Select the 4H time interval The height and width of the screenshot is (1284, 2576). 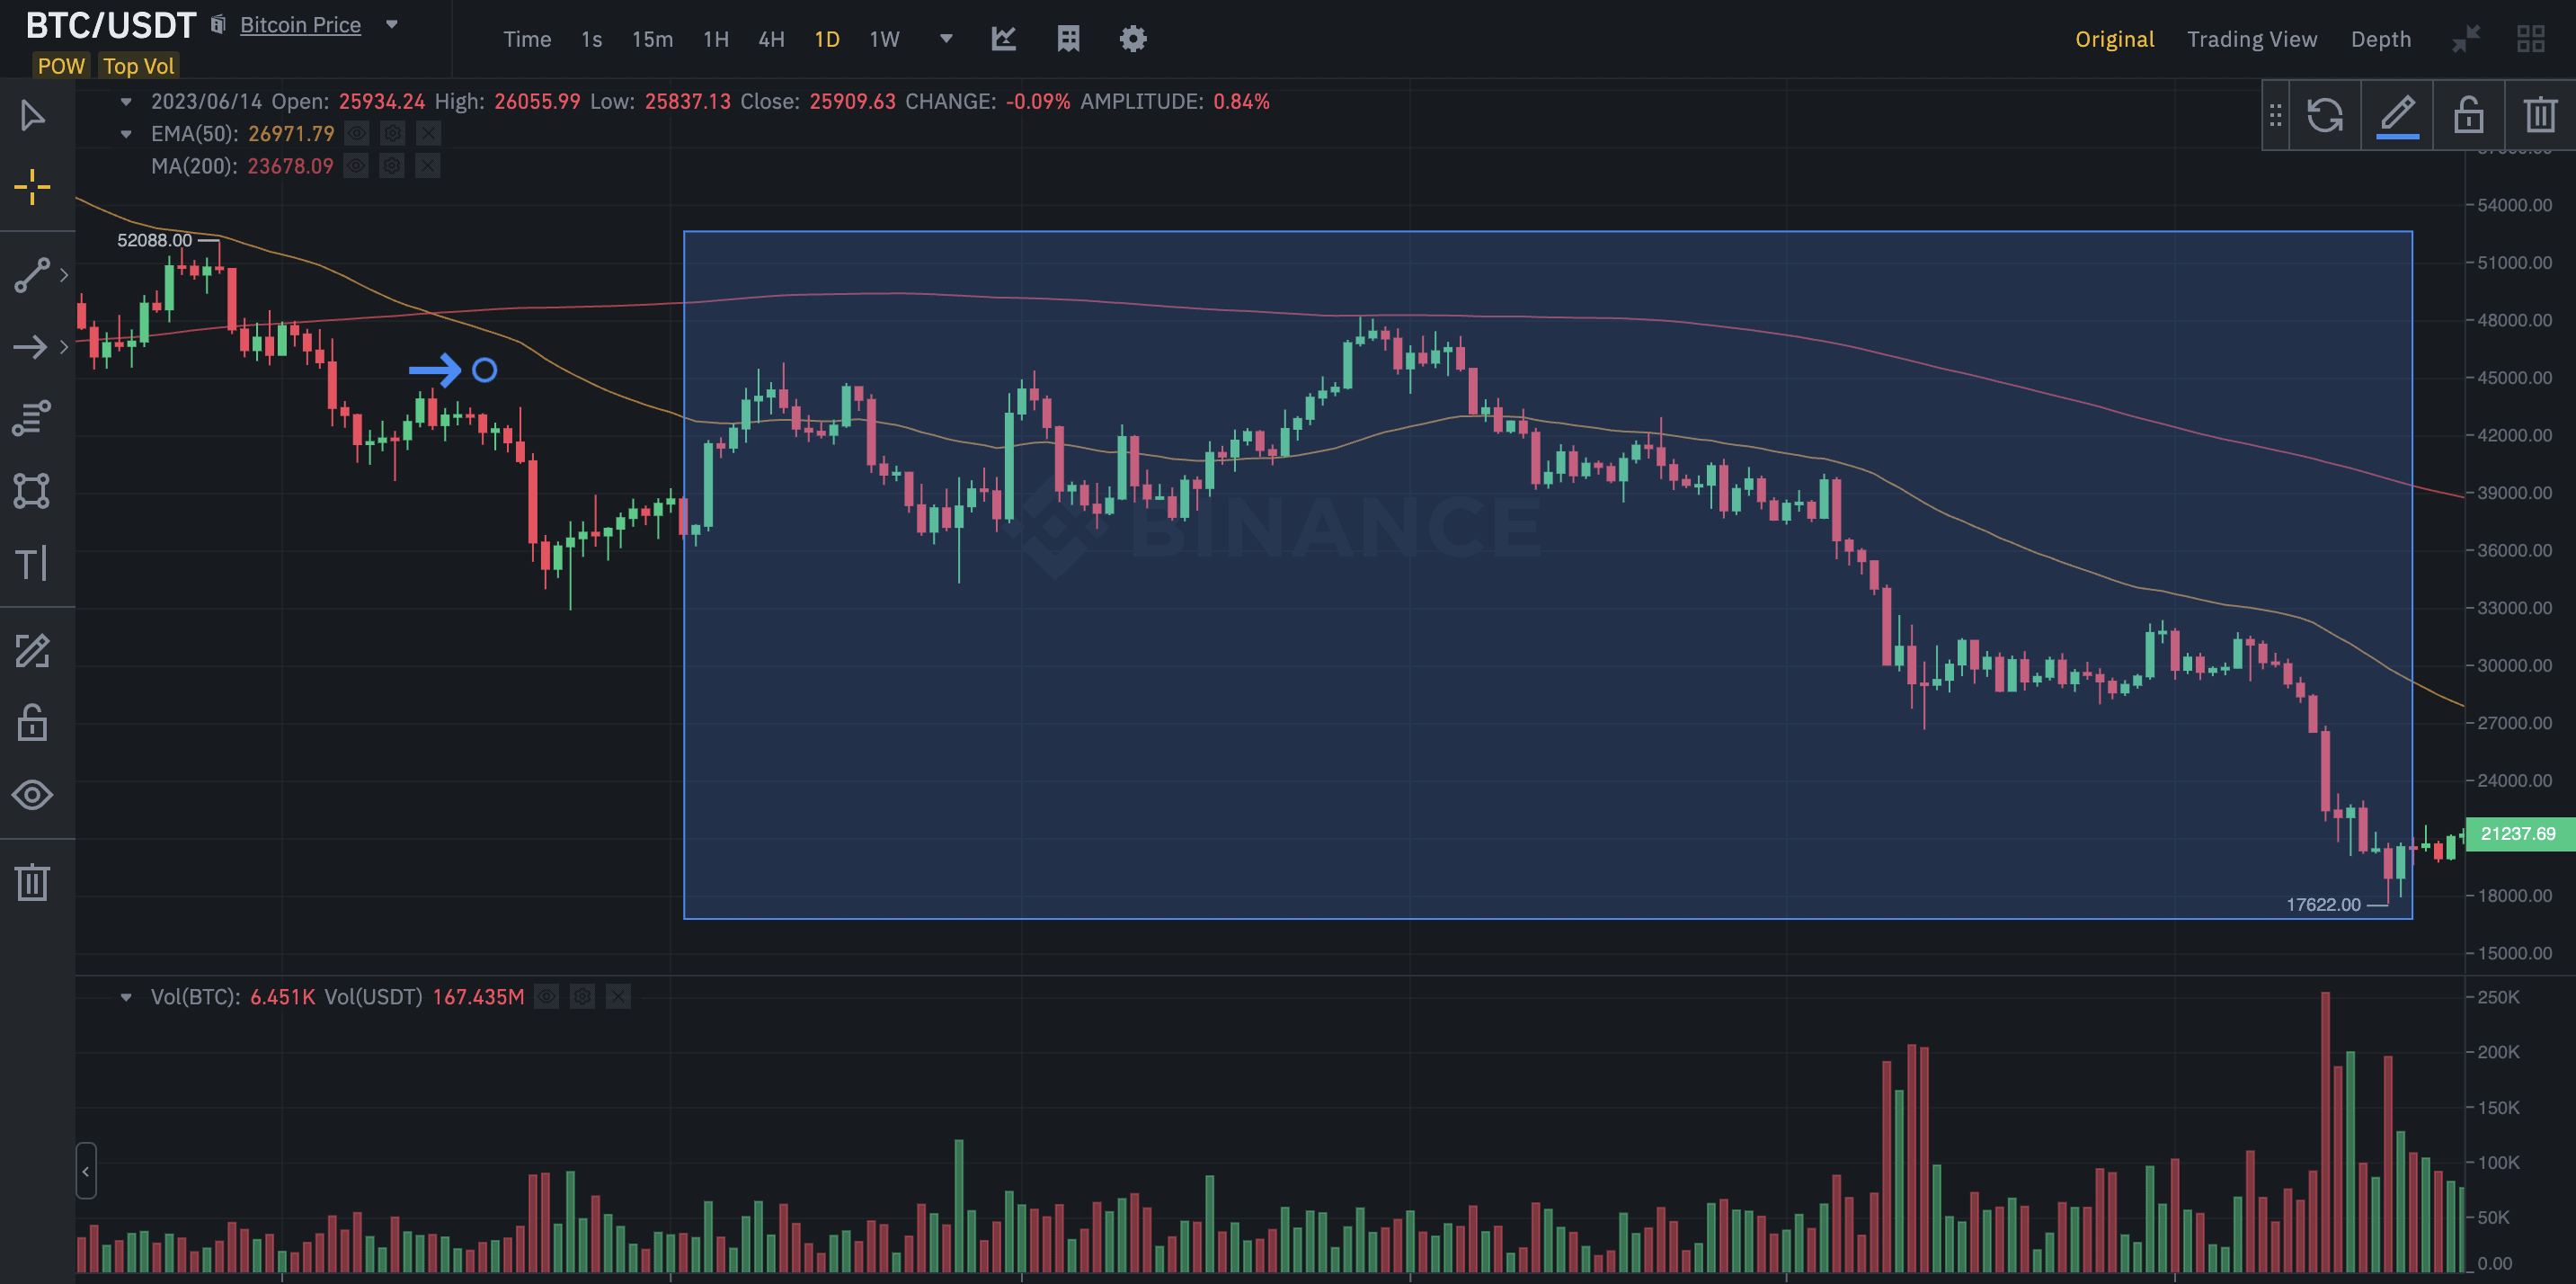[771, 39]
